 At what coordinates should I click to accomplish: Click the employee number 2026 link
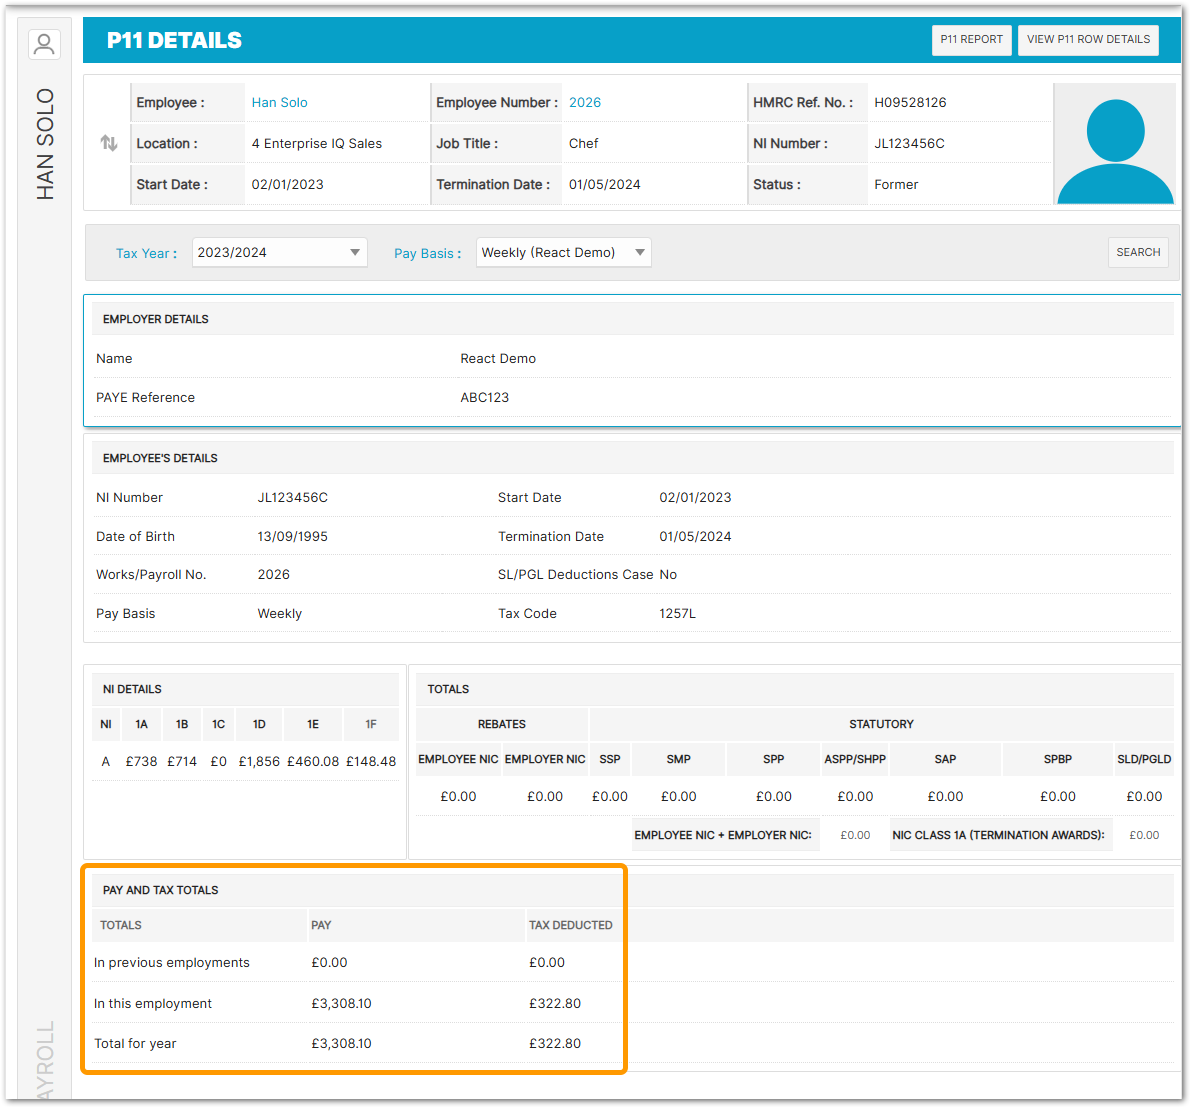click(x=585, y=102)
